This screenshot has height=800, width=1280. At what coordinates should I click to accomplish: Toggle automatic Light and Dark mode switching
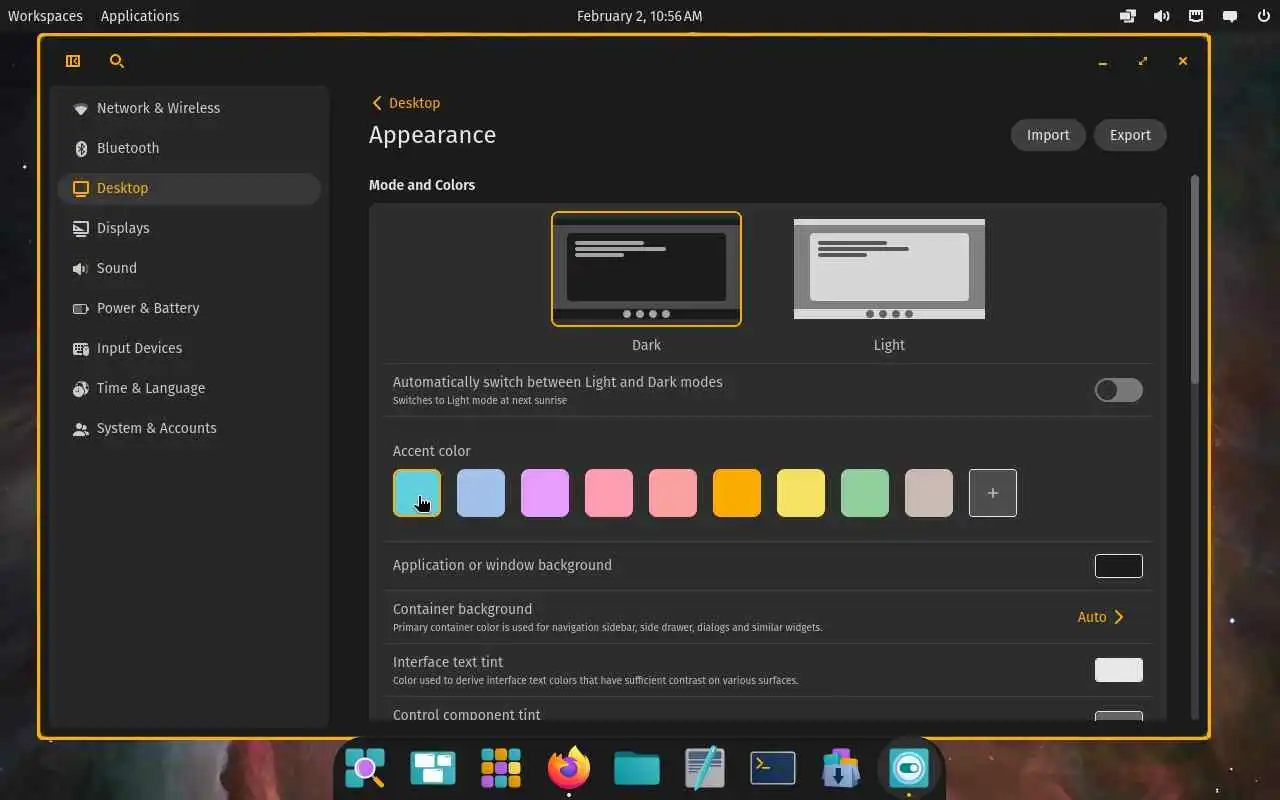pyautogui.click(x=1118, y=390)
